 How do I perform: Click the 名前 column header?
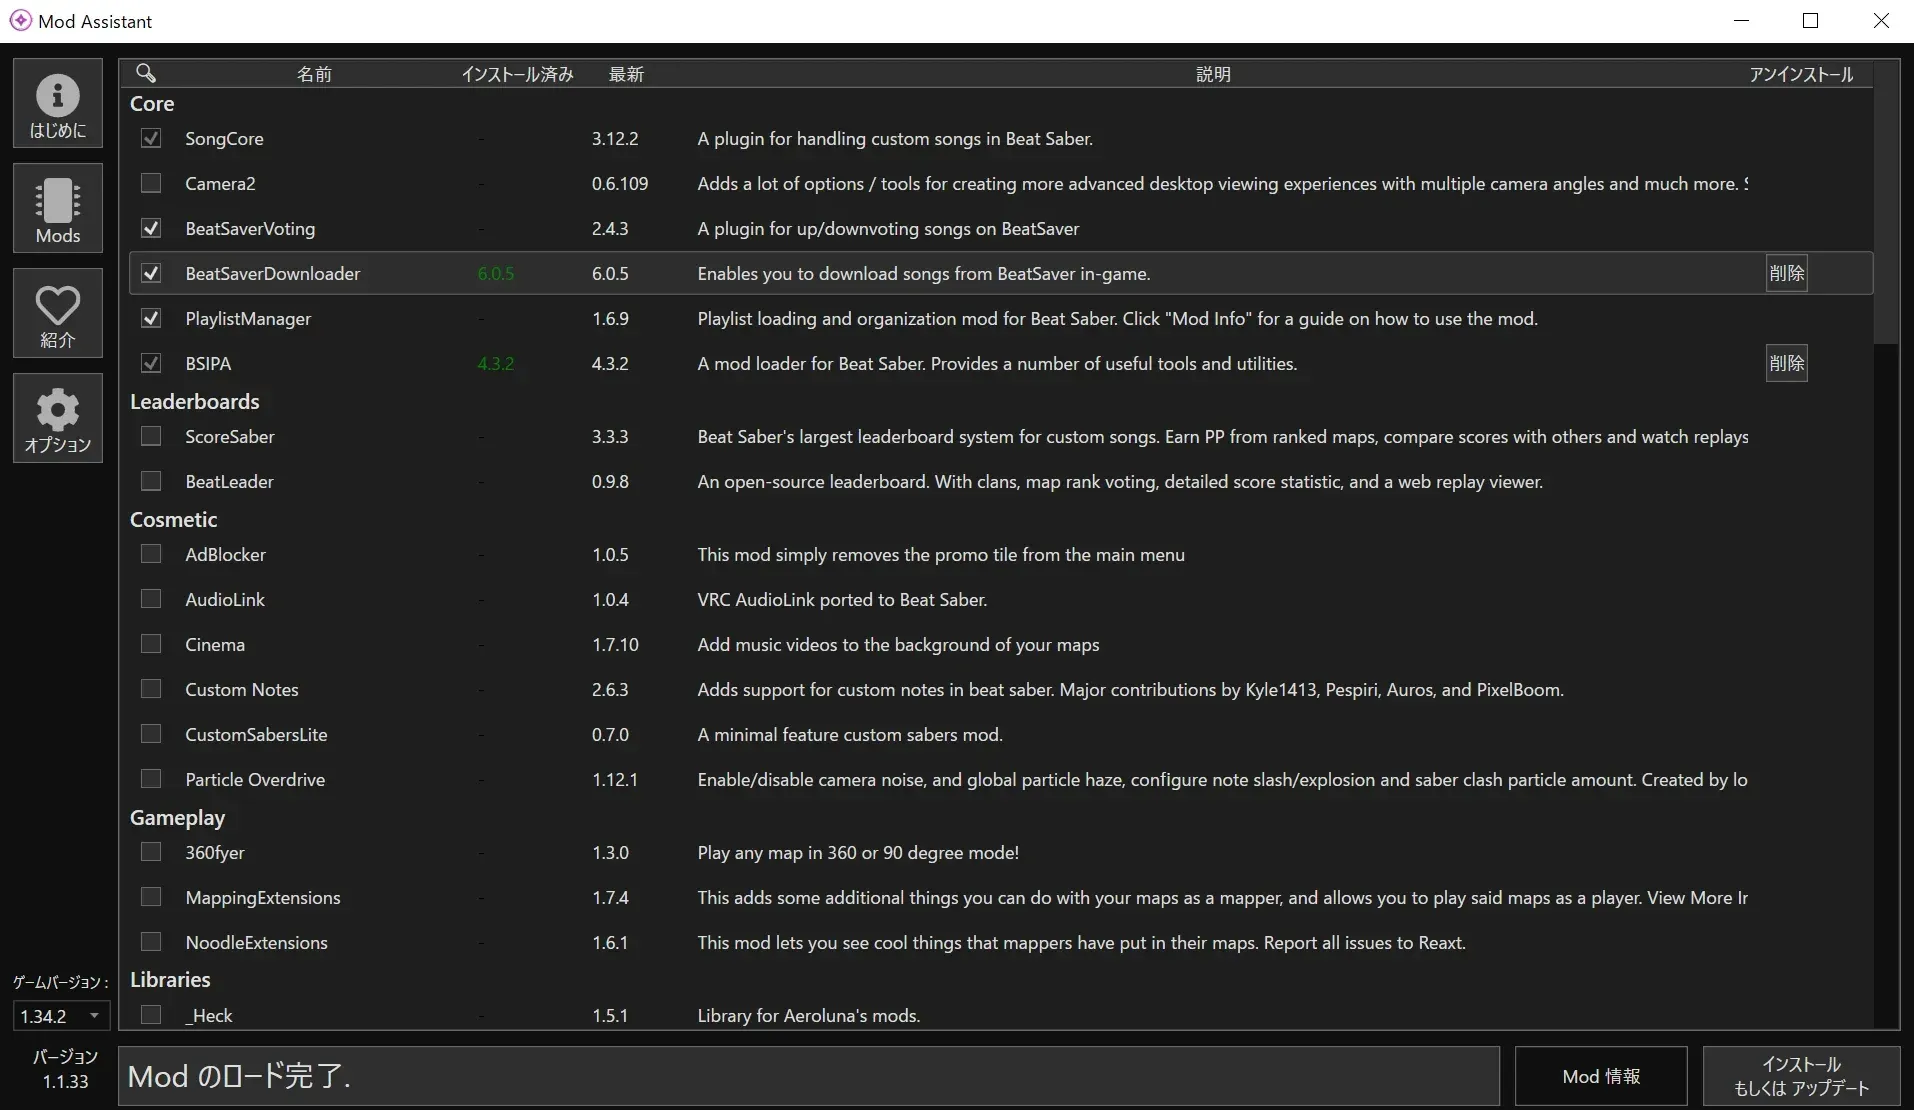click(314, 74)
